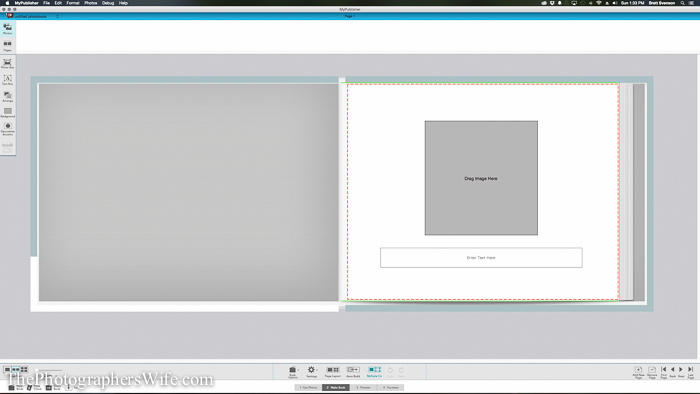Switch to single page view icon
Screen dimensions: 700x394
click(7, 369)
